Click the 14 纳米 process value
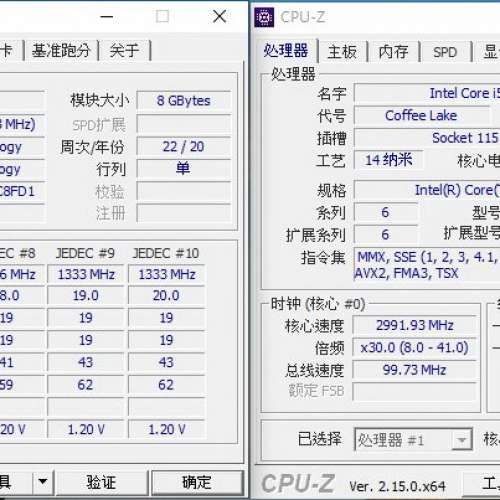500x500 pixels. (x=389, y=160)
